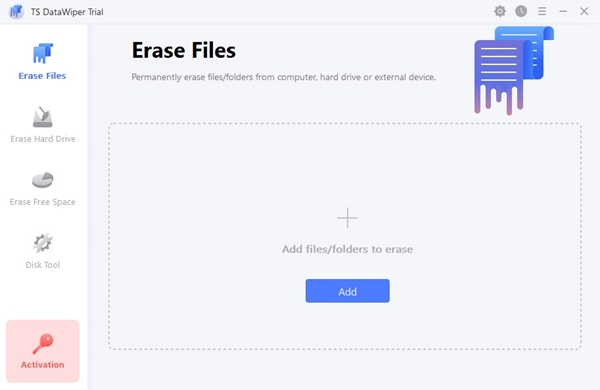600x390 pixels.
Task: Choose the Erase Free Space pie icon
Action: click(x=42, y=180)
